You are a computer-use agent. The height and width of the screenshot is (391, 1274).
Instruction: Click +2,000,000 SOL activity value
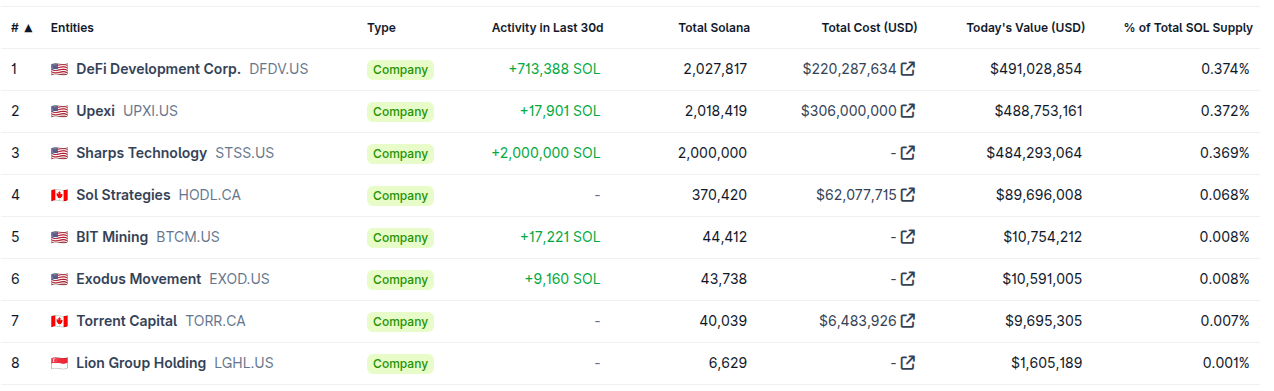pyautogui.click(x=546, y=153)
